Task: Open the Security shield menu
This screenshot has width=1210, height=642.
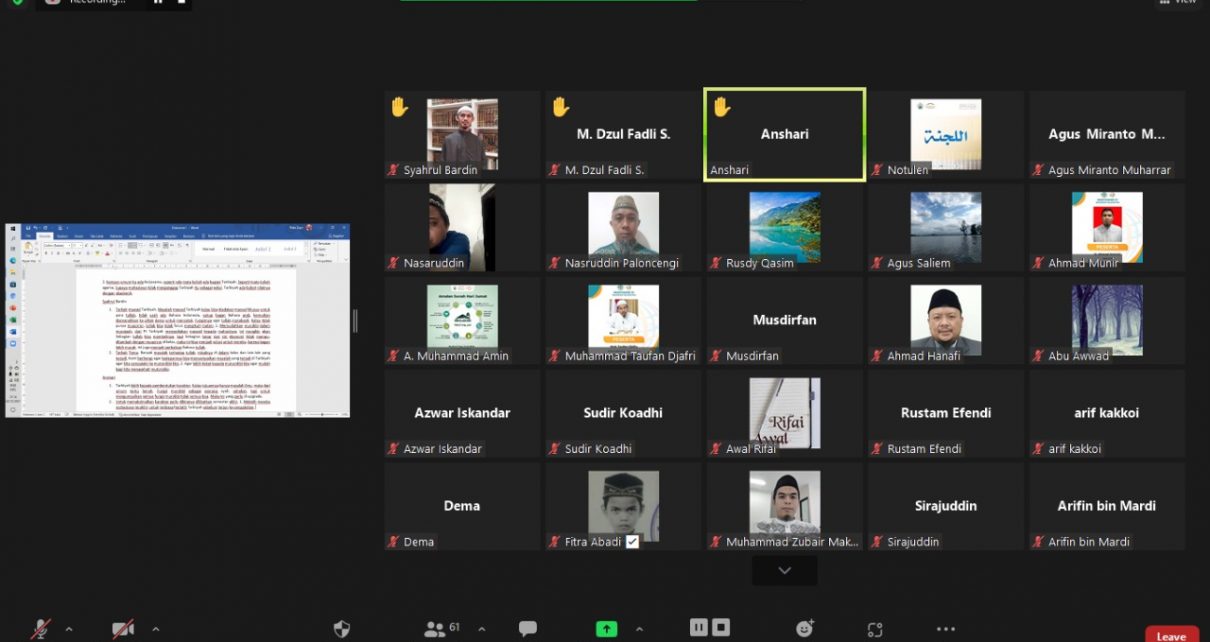Action: click(342, 629)
